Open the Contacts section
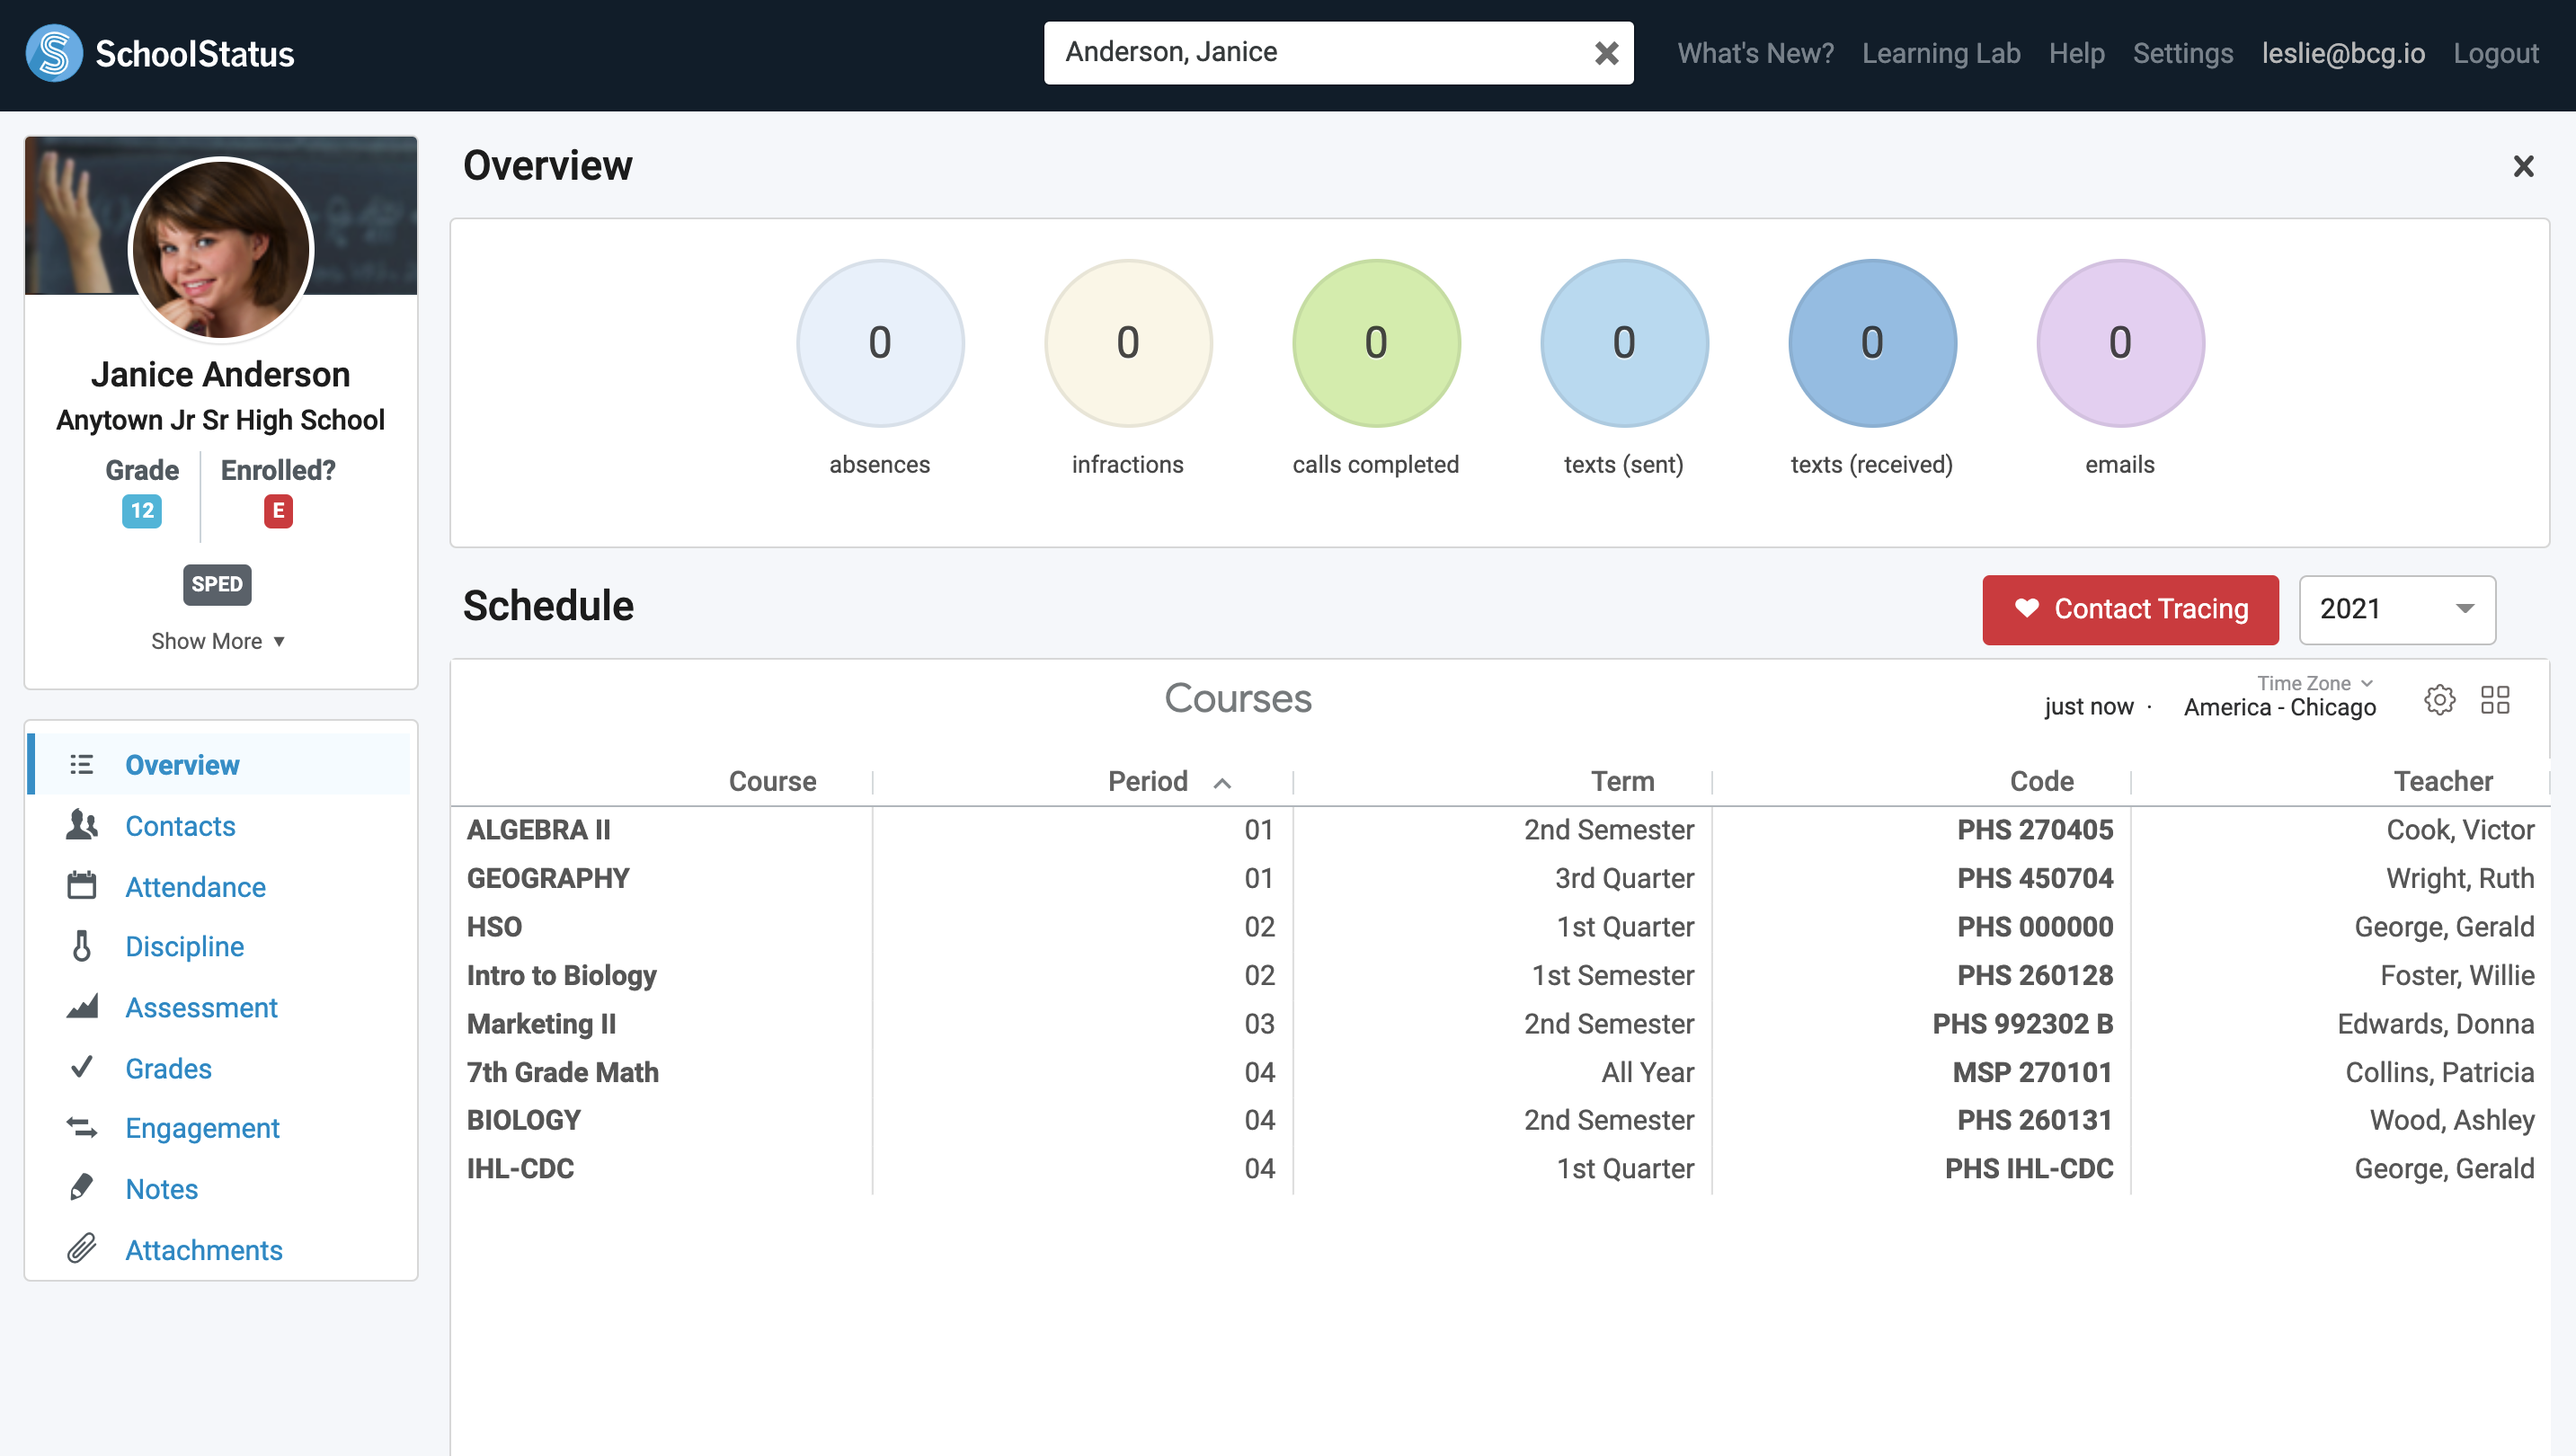The image size is (2576, 1456). (180, 826)
